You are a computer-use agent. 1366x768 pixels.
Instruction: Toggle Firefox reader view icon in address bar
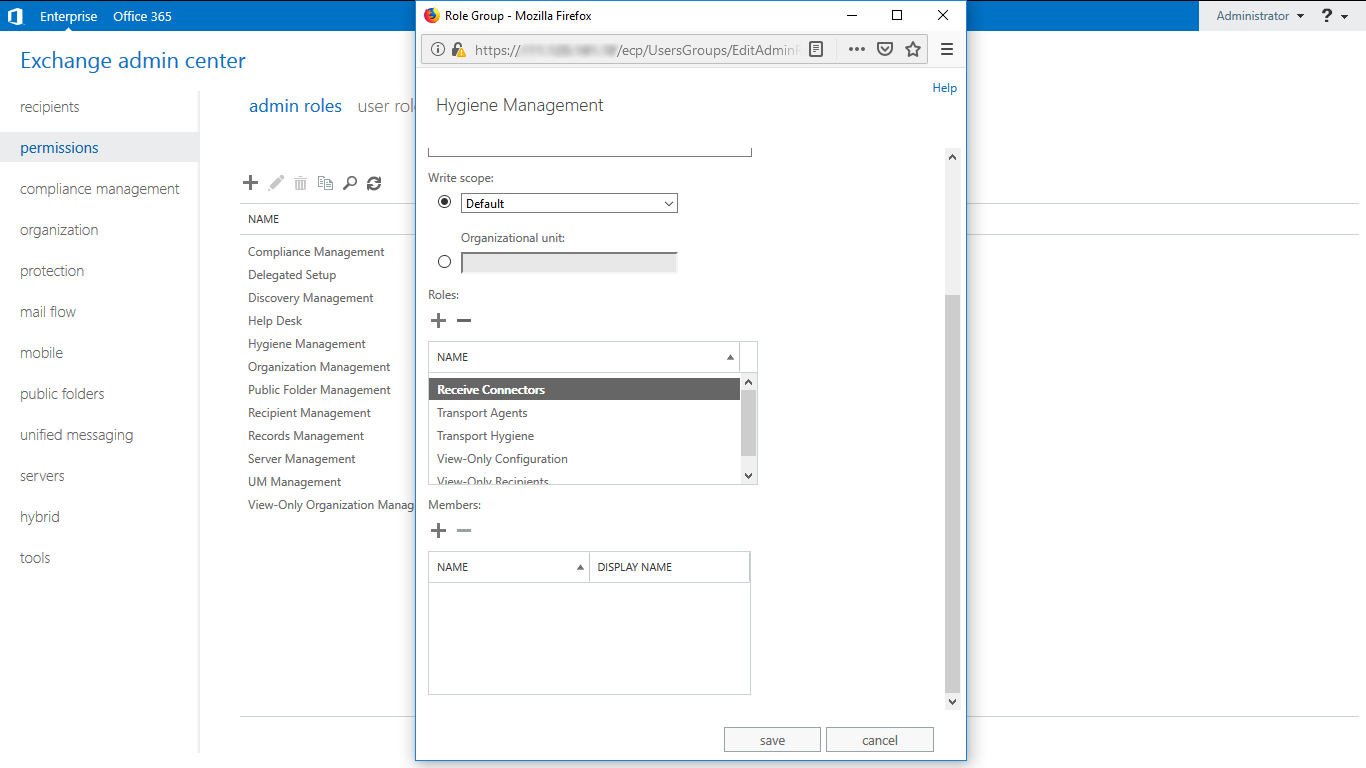click(x=816, y=49)
